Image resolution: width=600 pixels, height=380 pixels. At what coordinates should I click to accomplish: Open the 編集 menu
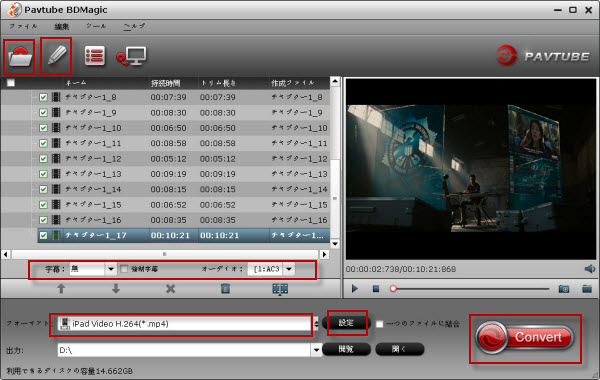tap(61, 26)
